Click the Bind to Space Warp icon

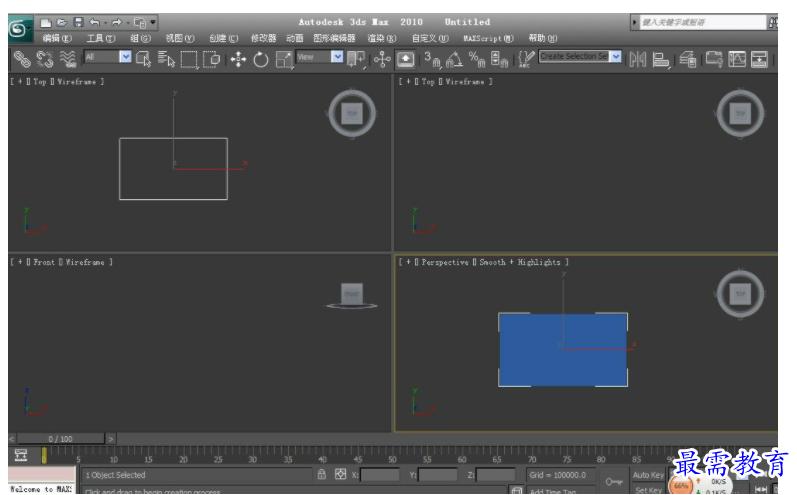point(68,59)
